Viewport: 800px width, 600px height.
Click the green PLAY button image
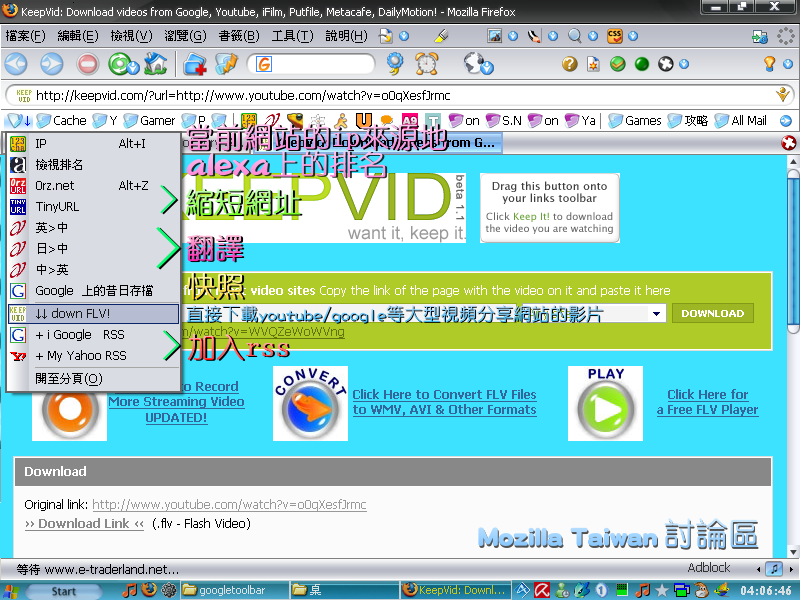[606, 403]
